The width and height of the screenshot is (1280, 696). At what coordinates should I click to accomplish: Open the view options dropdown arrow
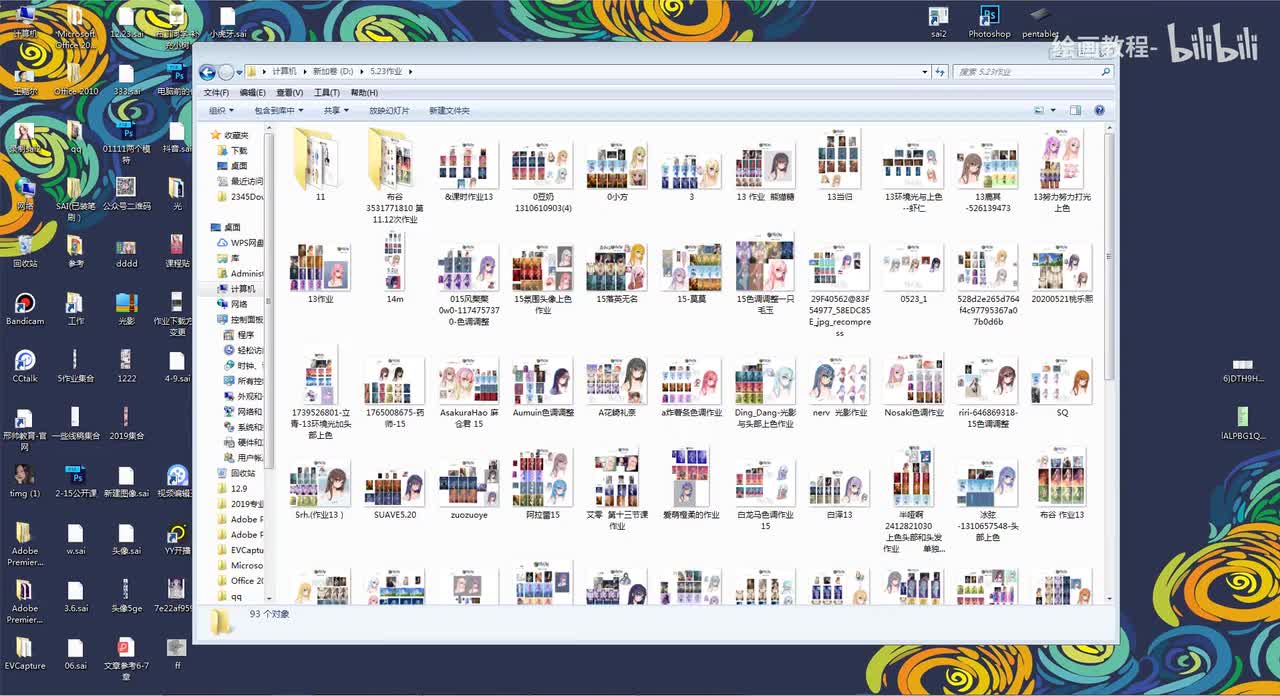pos(1052,110)
